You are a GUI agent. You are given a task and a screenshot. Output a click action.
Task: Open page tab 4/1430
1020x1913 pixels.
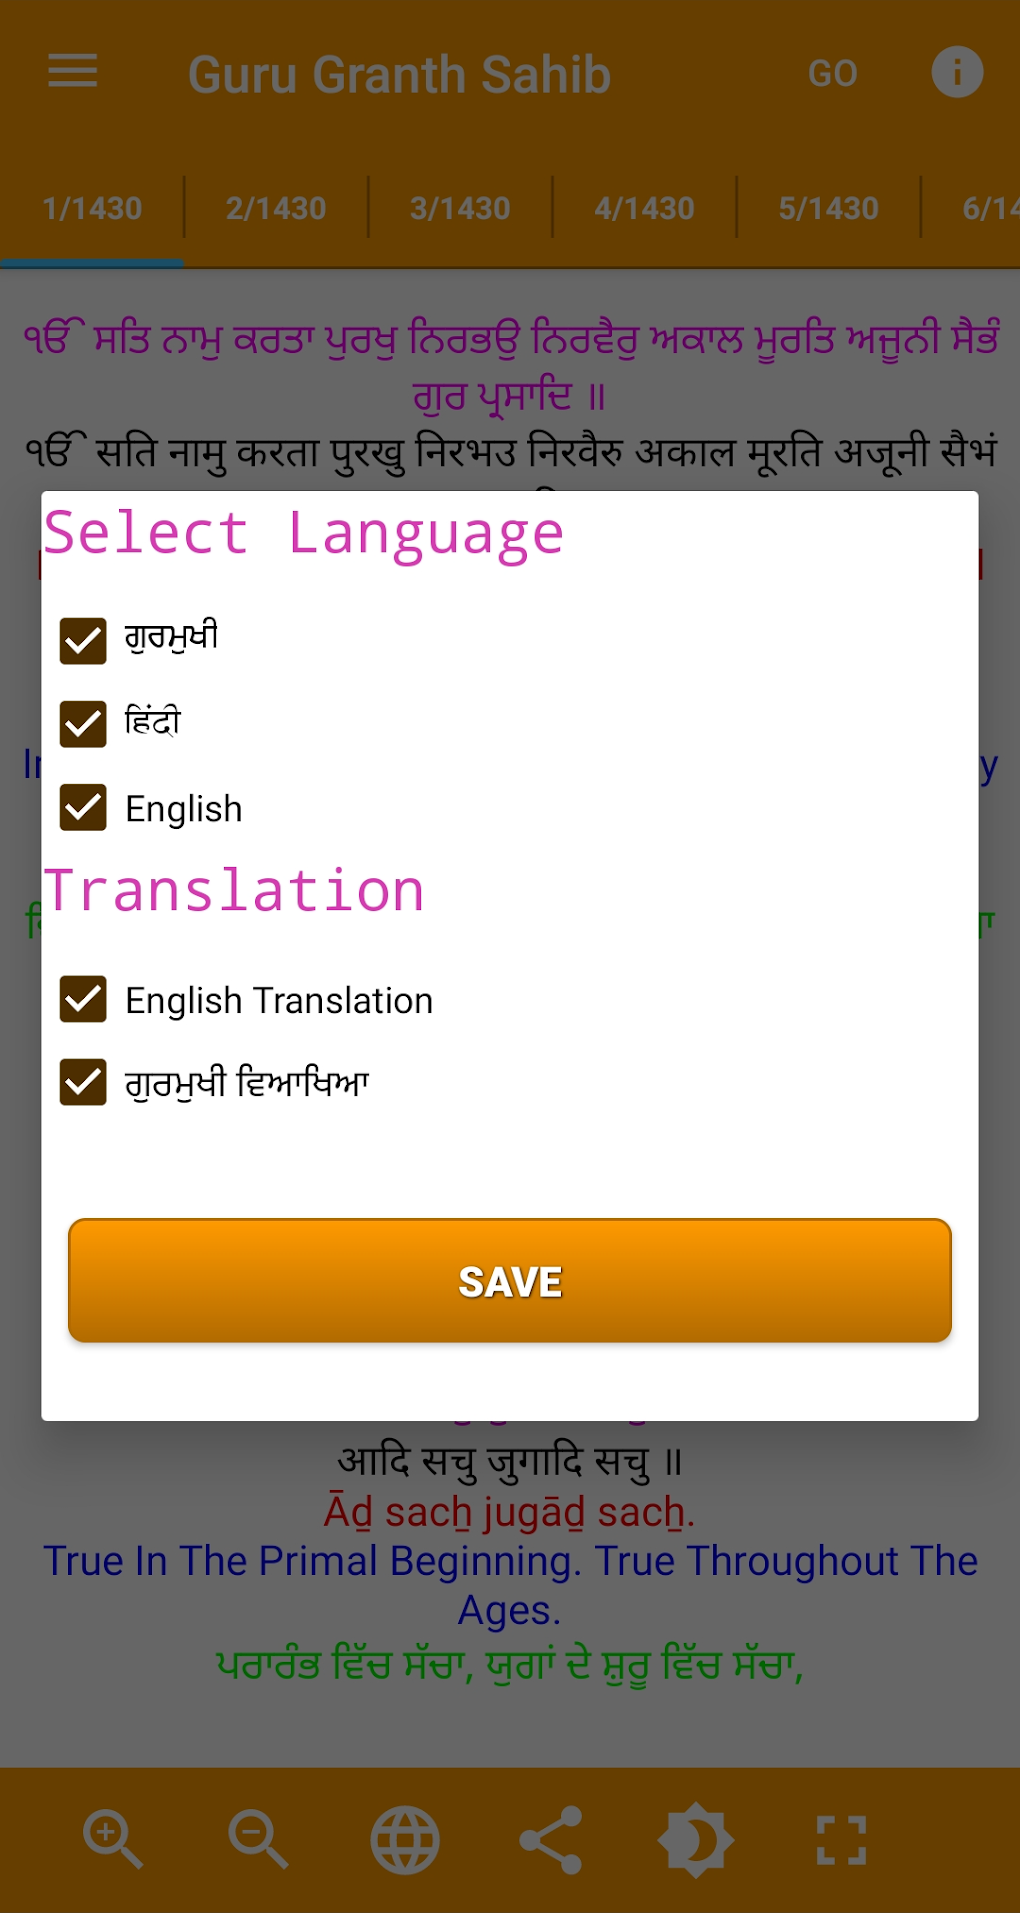[644, 207]
